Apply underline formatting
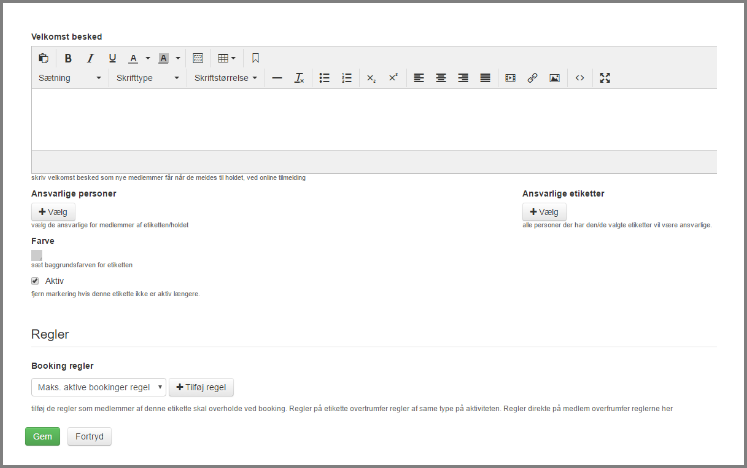 click(112, 58)
